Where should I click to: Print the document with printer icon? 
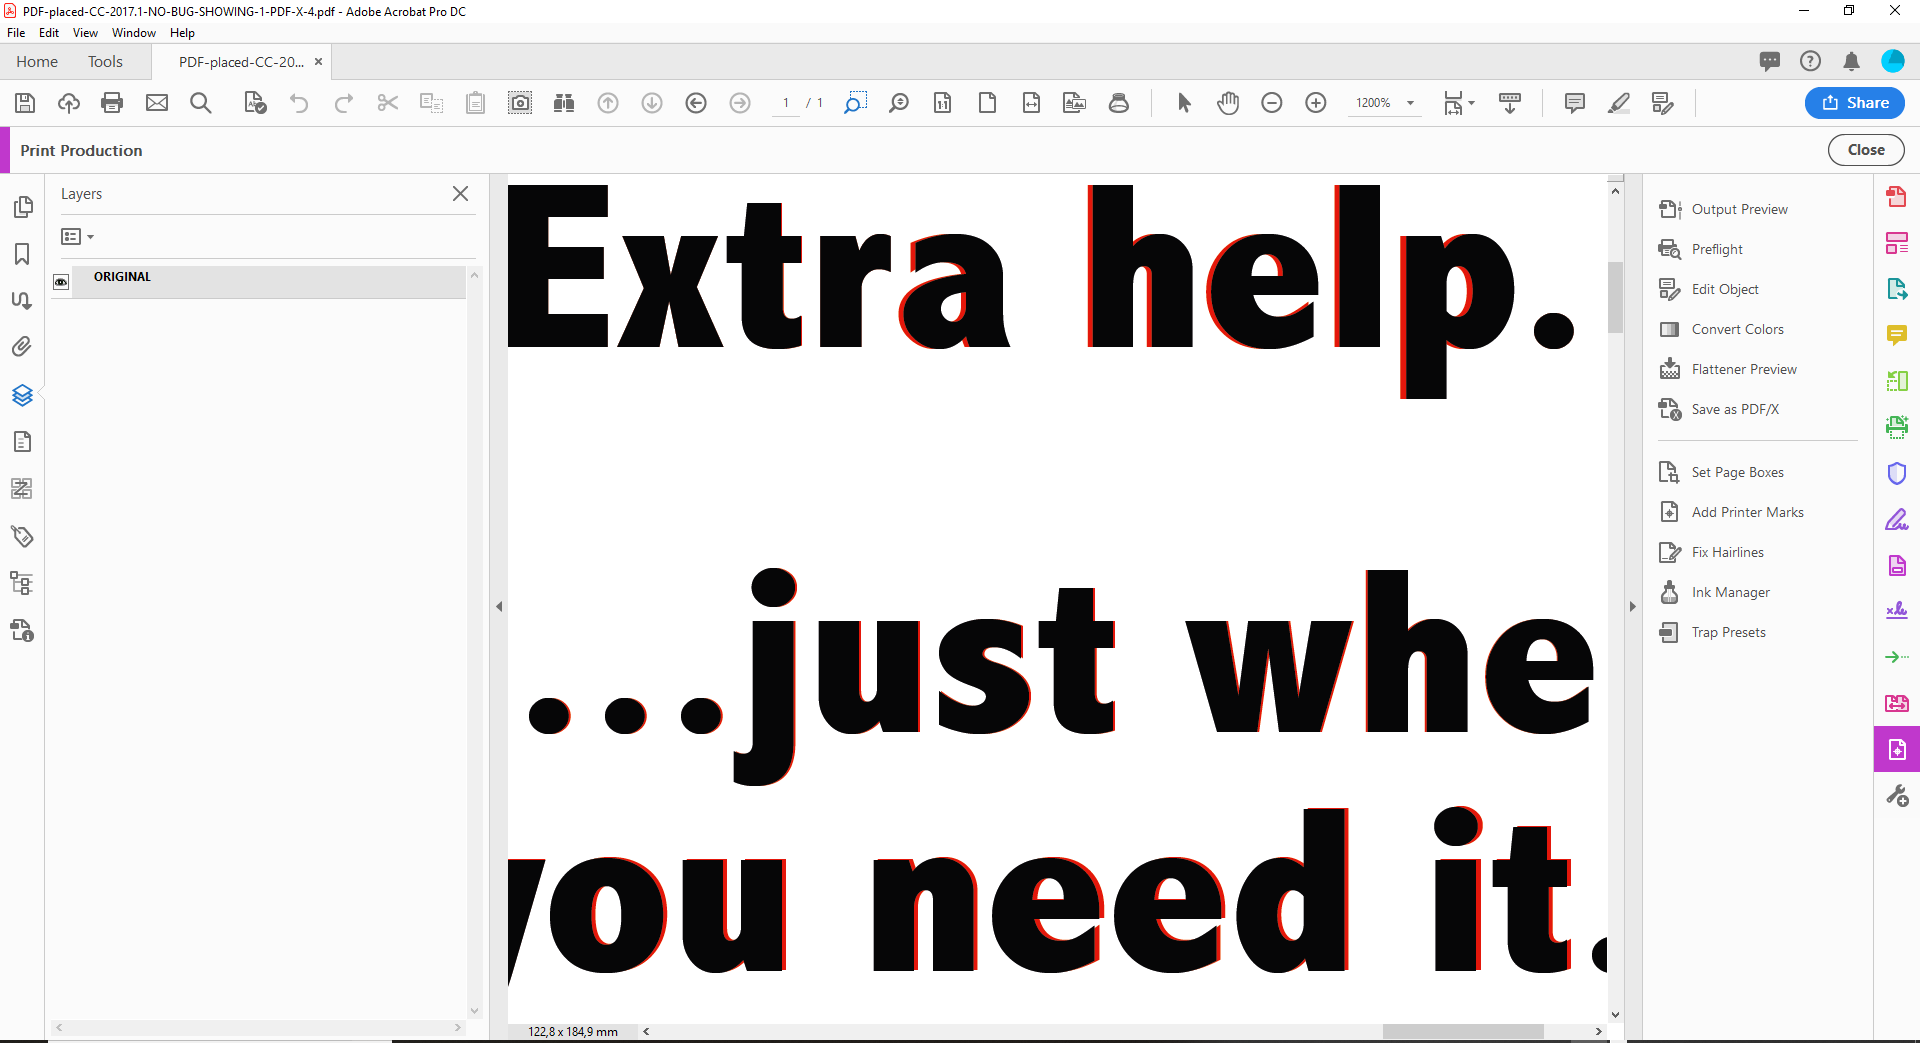112,103
